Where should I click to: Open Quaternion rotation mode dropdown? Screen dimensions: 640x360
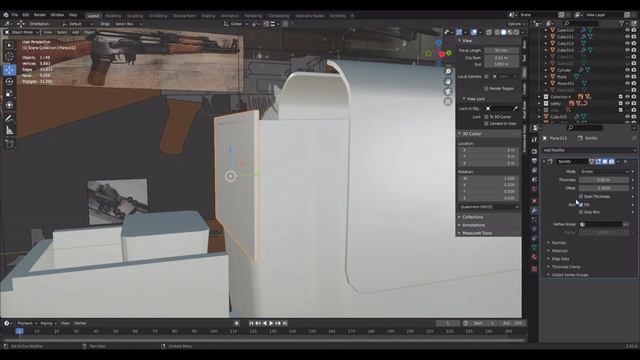[488, 207]
